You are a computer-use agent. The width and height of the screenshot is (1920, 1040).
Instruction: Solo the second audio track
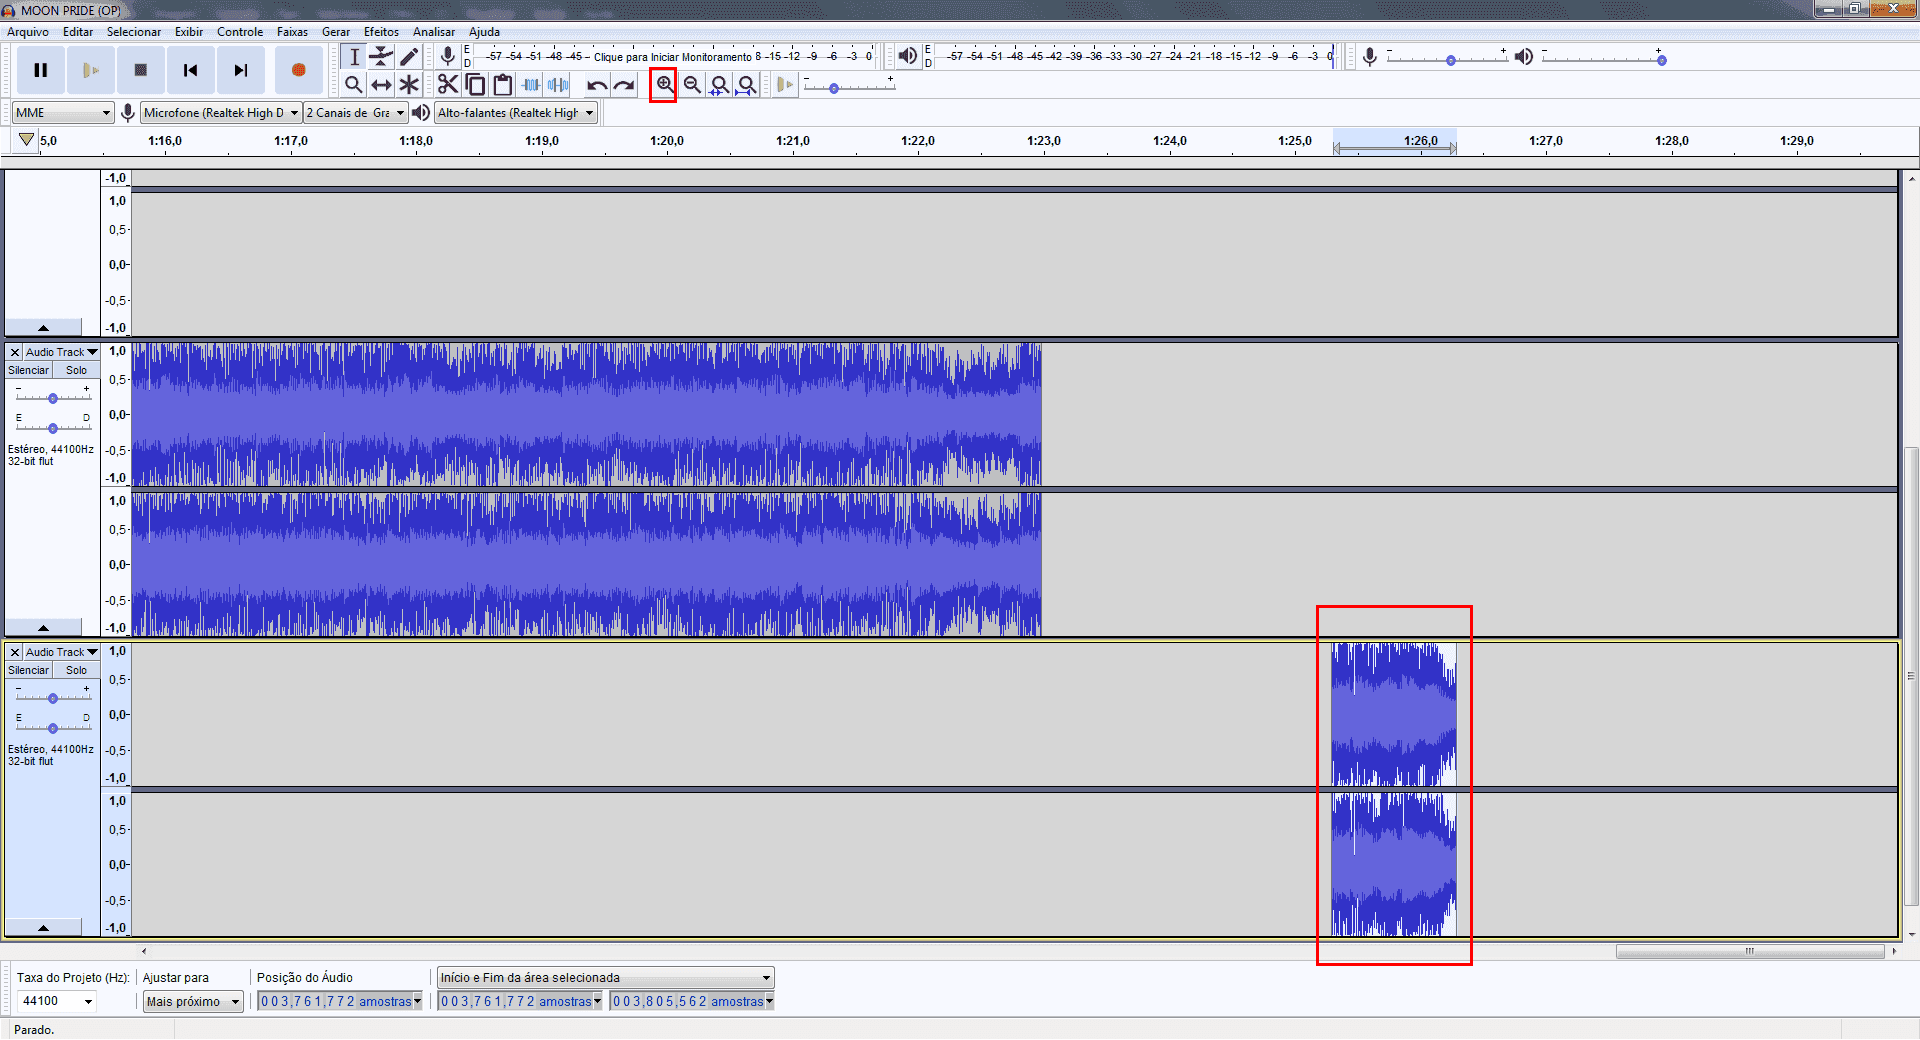point(77,370)
